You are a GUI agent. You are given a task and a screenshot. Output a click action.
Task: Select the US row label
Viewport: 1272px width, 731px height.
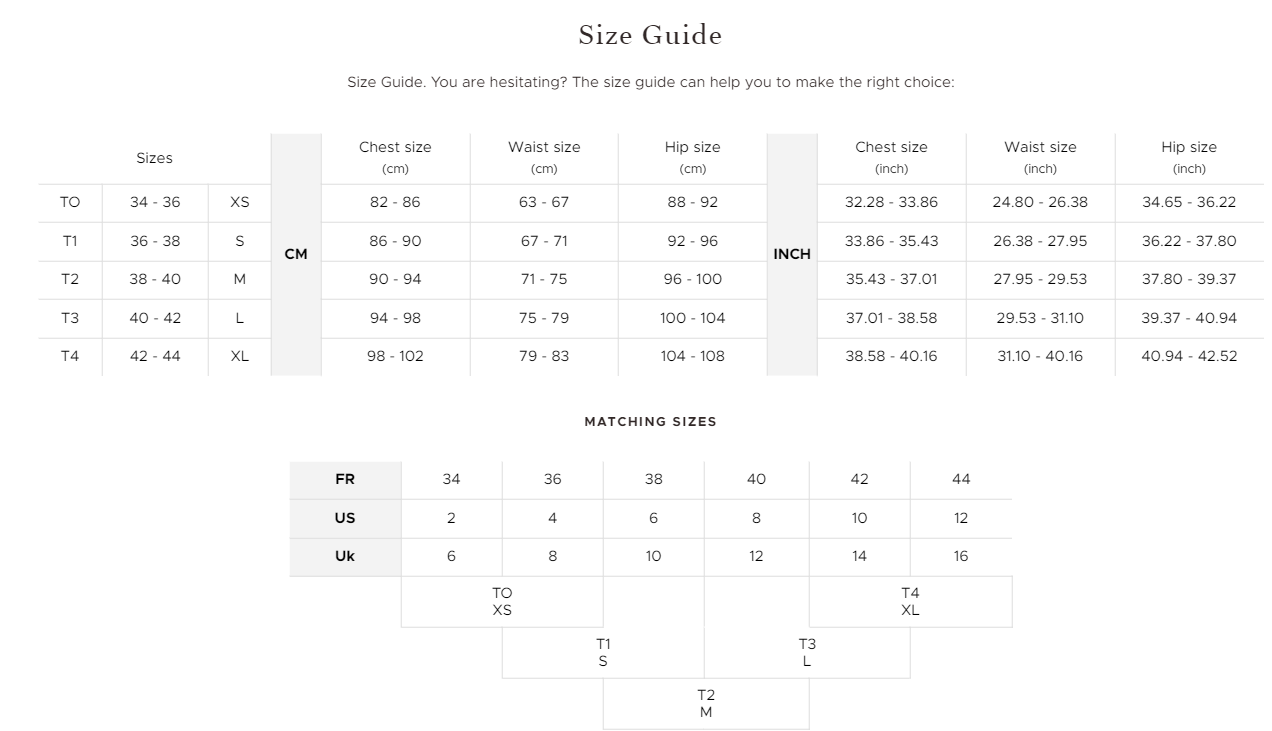click(x=345, y=518)
